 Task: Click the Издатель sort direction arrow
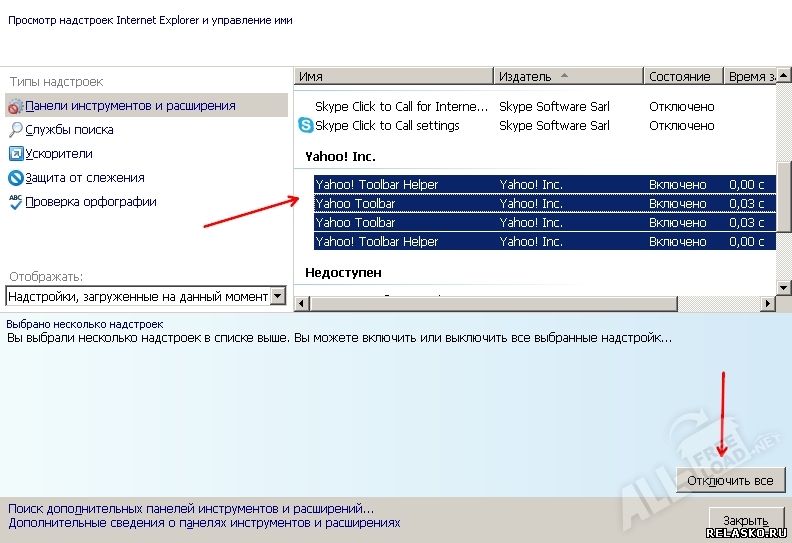click(564, 76)
